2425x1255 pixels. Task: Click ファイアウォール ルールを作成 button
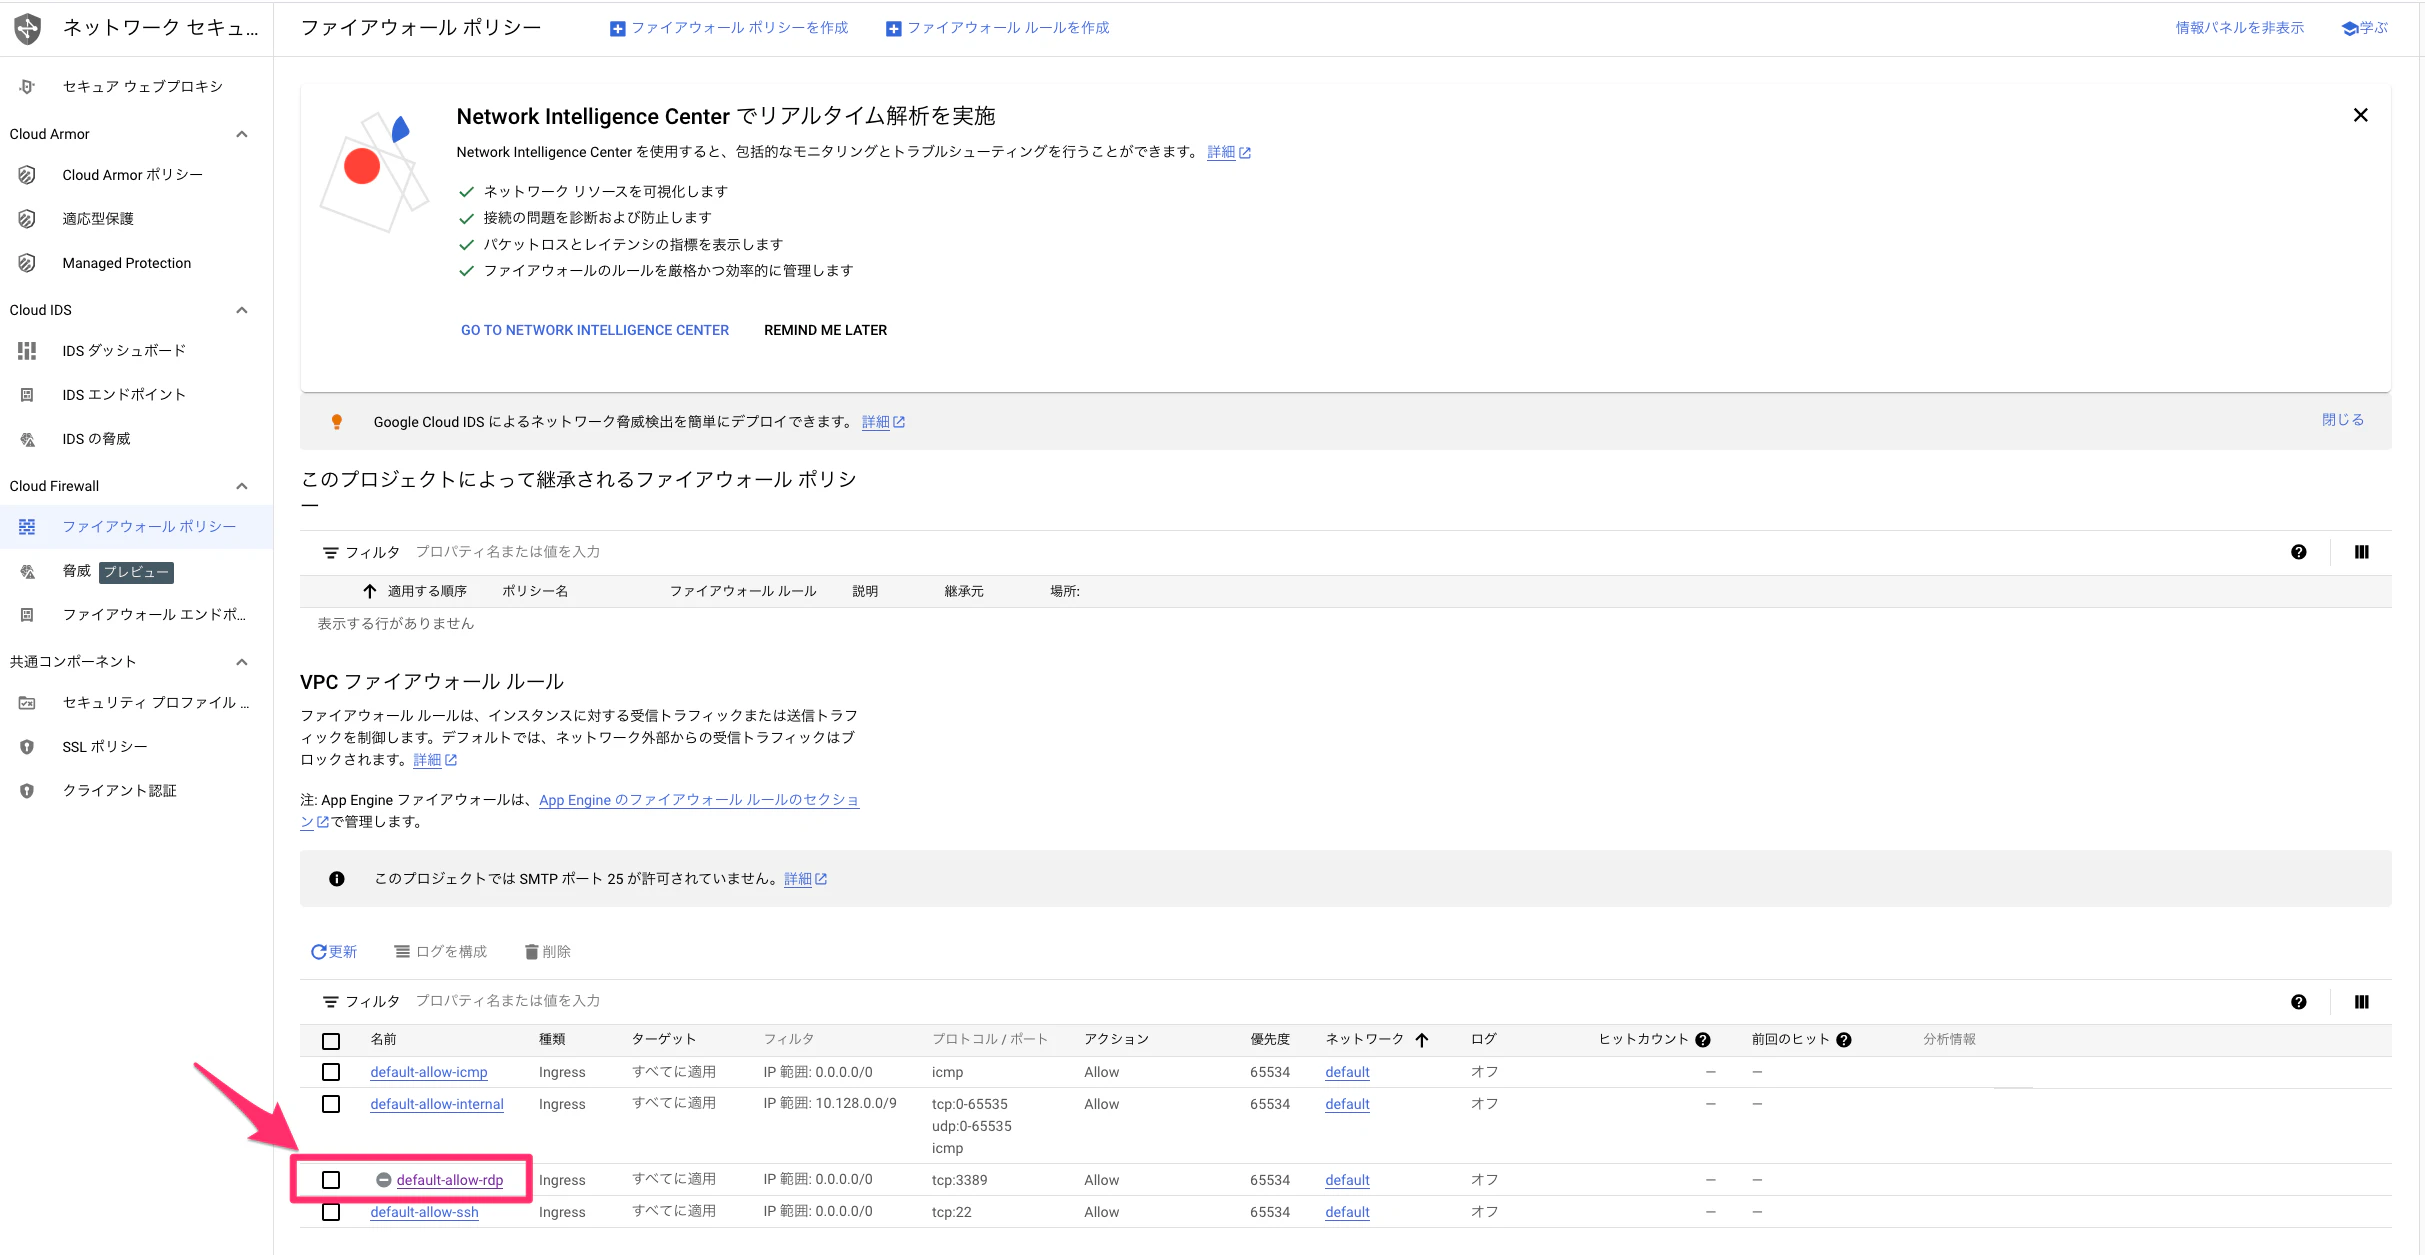[998, 28]
